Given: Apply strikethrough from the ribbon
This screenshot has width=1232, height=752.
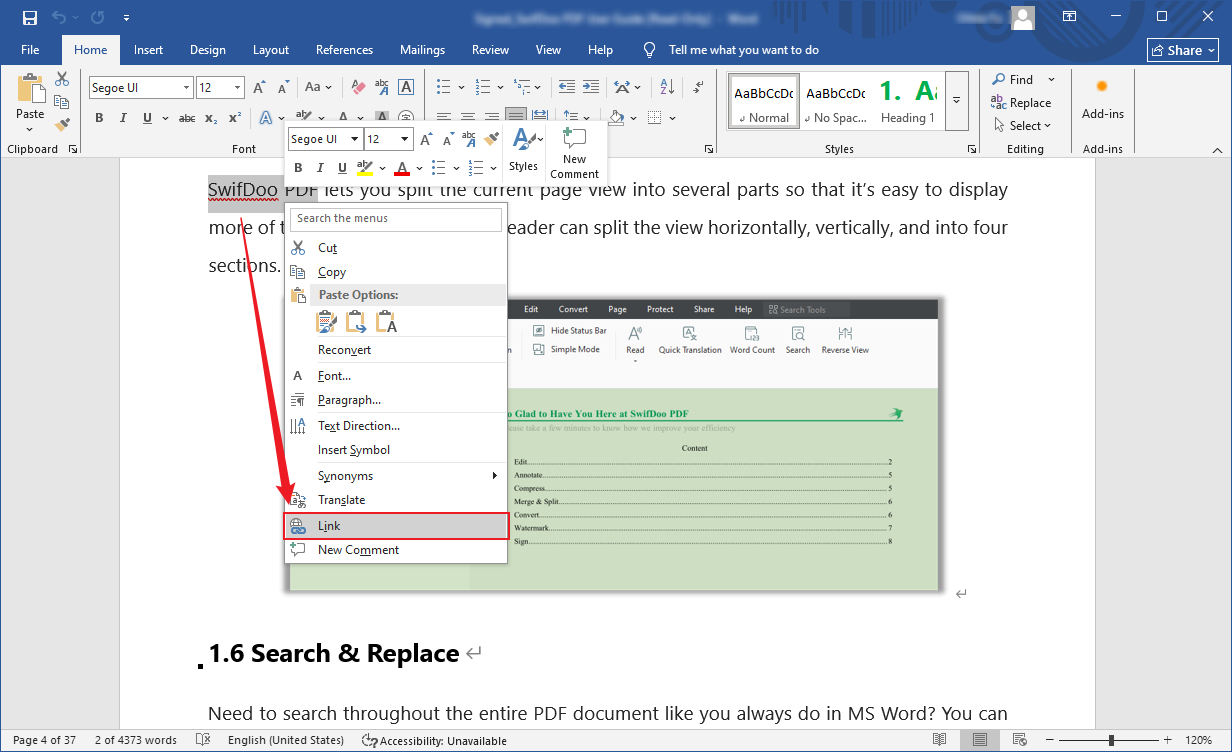Looking at the screenshot, I should coord(186,117).
